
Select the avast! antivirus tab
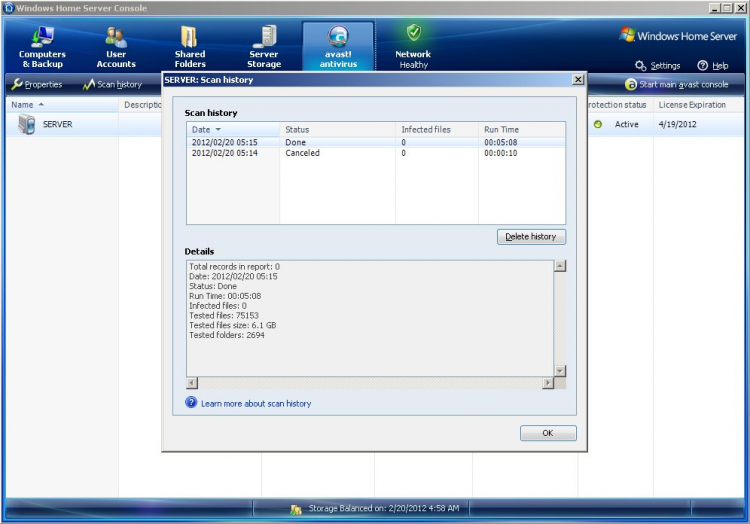pyautogui.click(x=338, y=47)
